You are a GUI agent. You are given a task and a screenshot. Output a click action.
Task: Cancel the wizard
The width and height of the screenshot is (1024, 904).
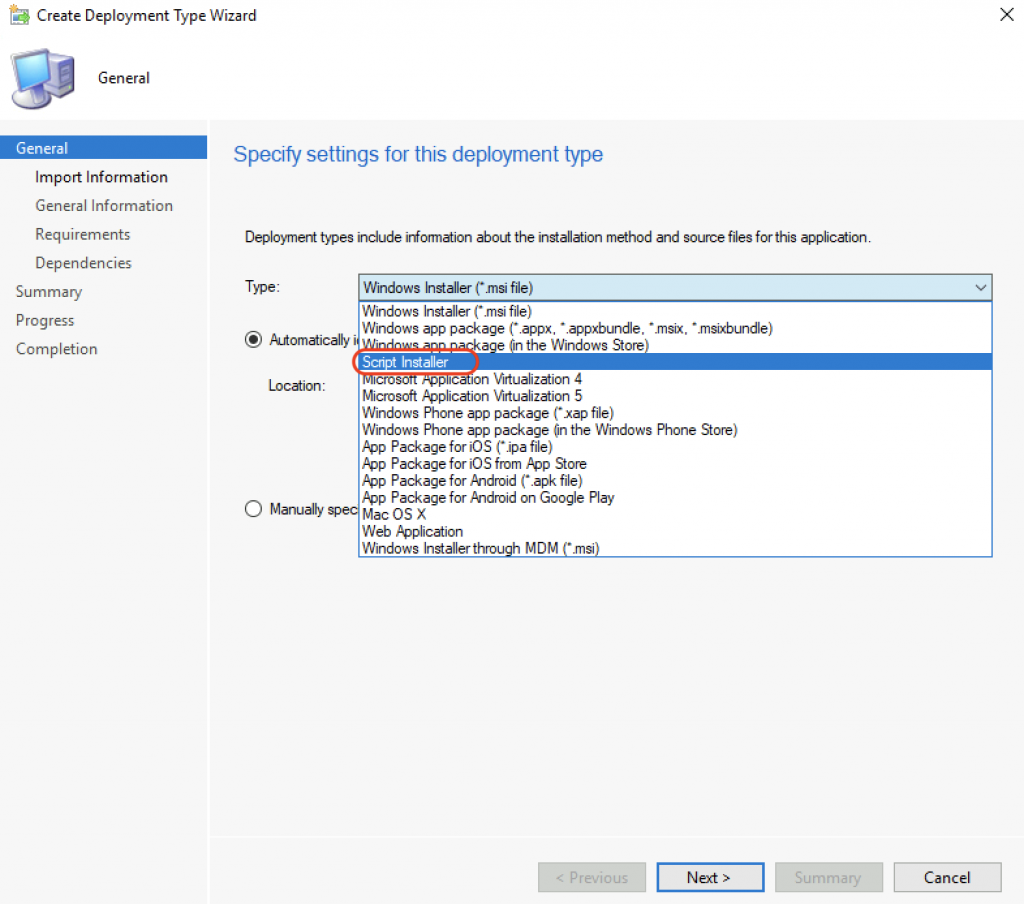(947, 877)
